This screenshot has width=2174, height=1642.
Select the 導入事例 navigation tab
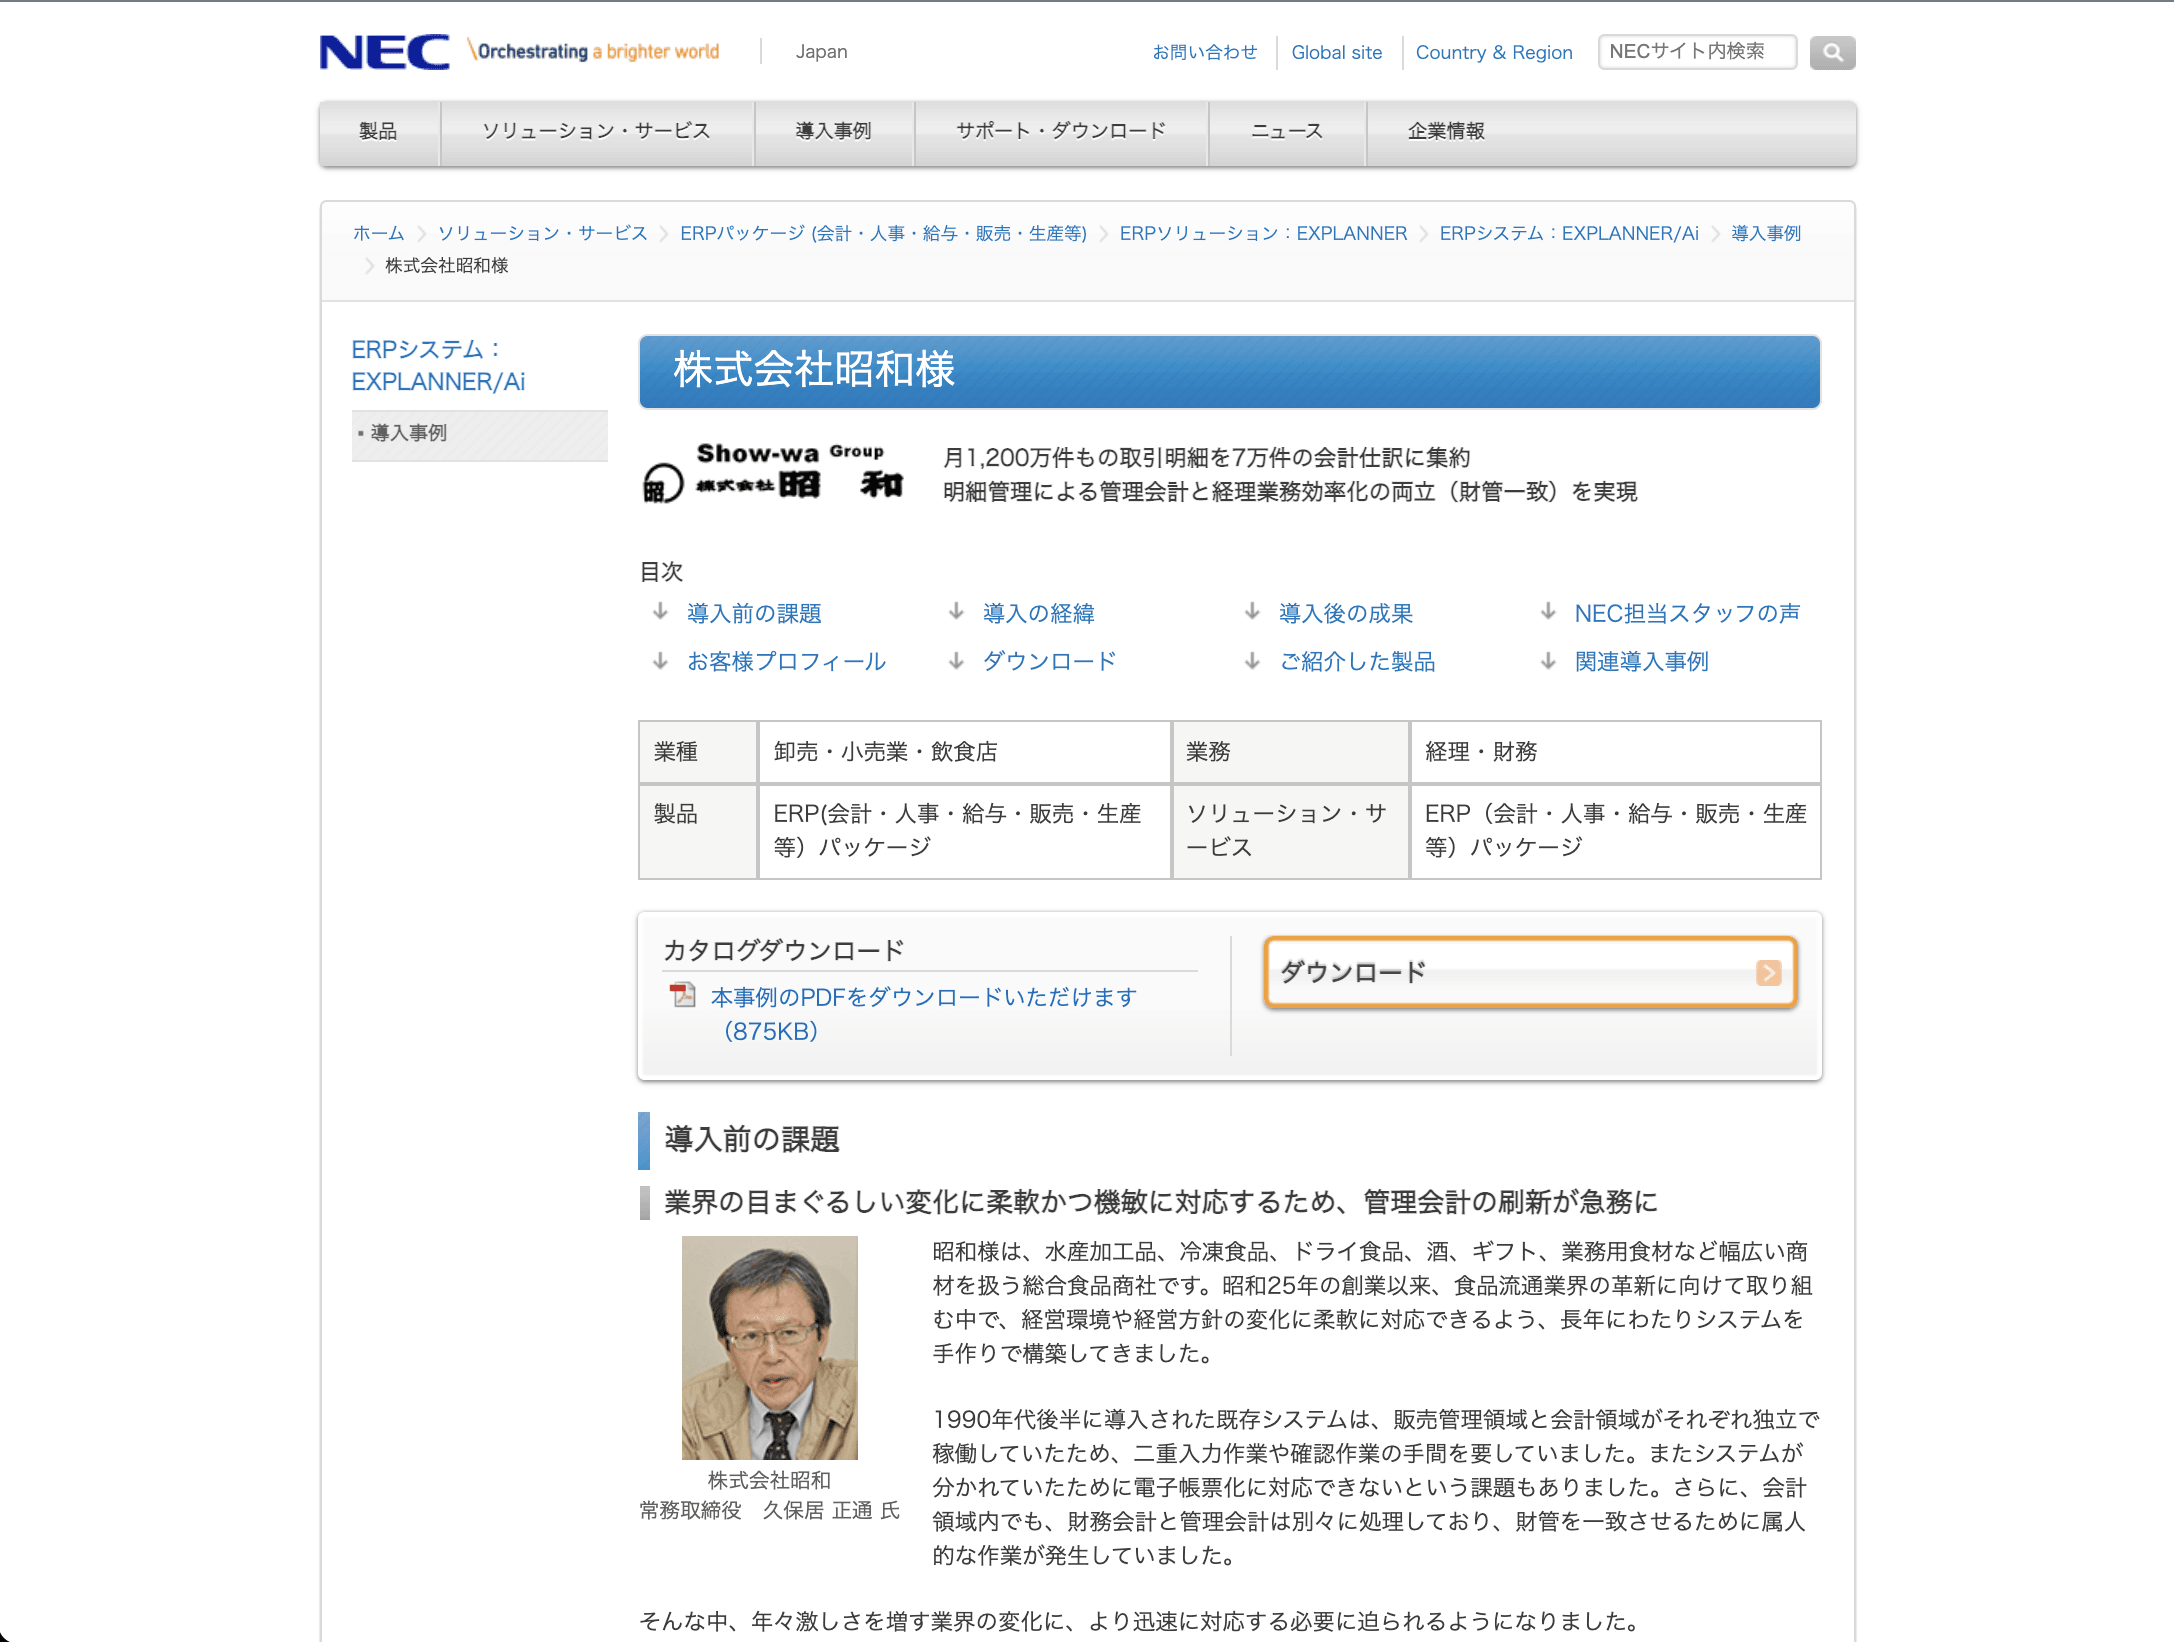click(834, 132)
